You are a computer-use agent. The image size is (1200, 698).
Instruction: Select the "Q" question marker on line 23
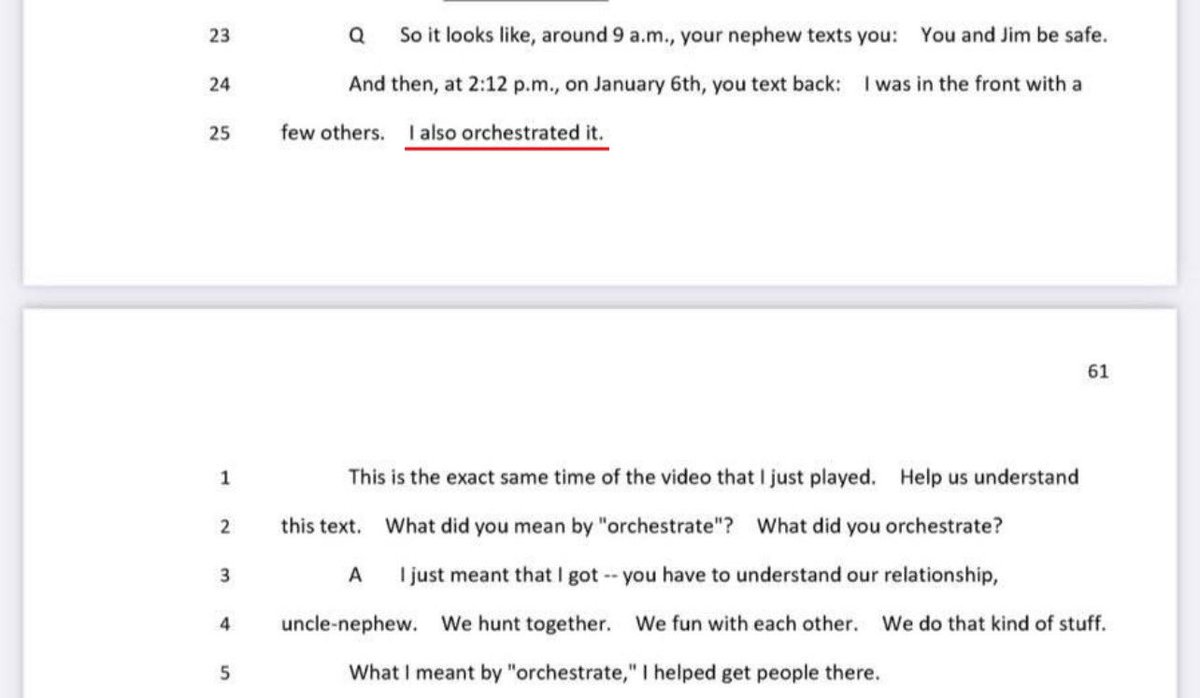click(356, 36)
